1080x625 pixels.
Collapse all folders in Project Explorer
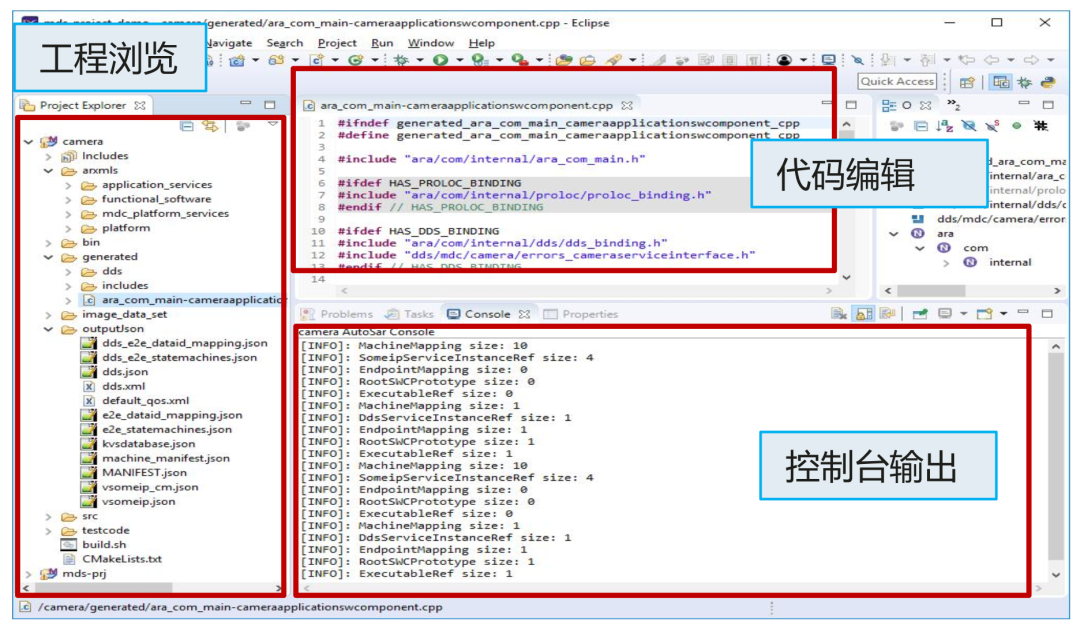click(186, 126)
